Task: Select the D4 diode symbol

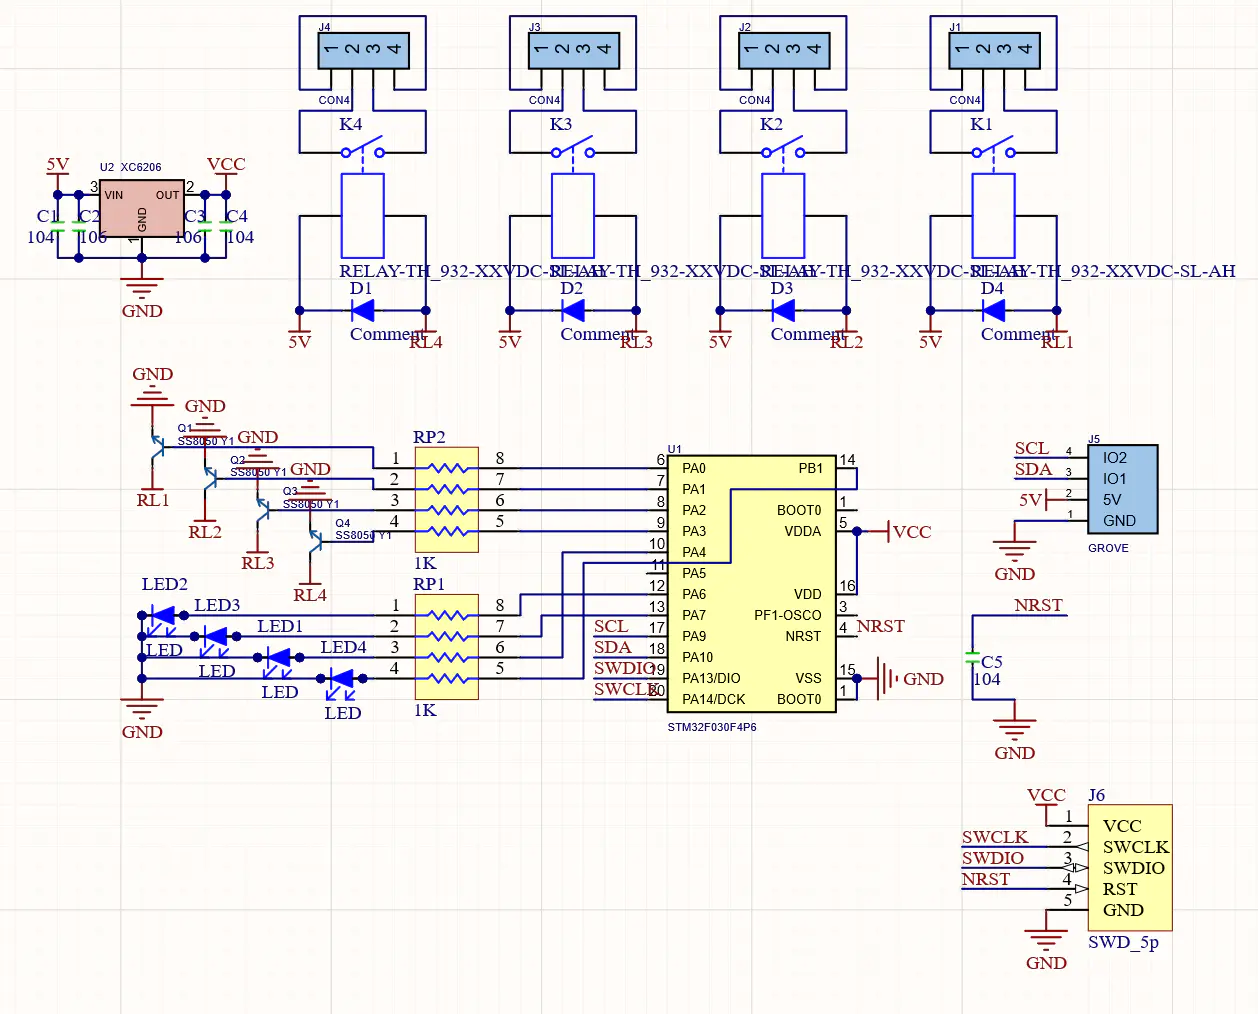Action: tap(993, 310)
